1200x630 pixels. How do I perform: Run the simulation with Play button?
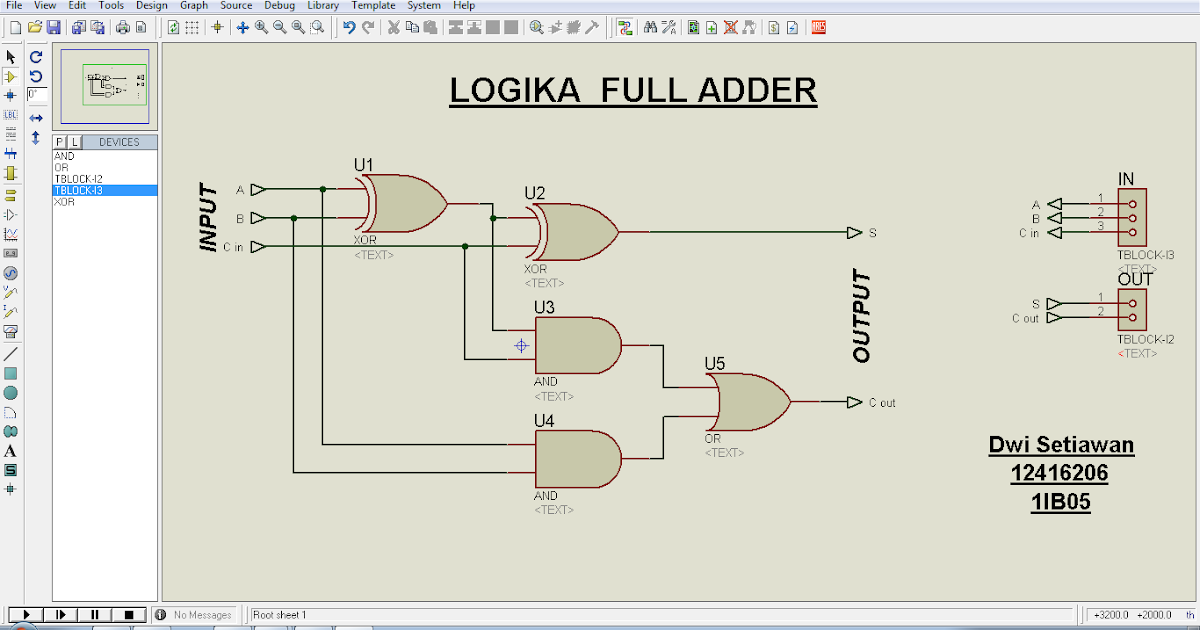click(x=27, y=614)
